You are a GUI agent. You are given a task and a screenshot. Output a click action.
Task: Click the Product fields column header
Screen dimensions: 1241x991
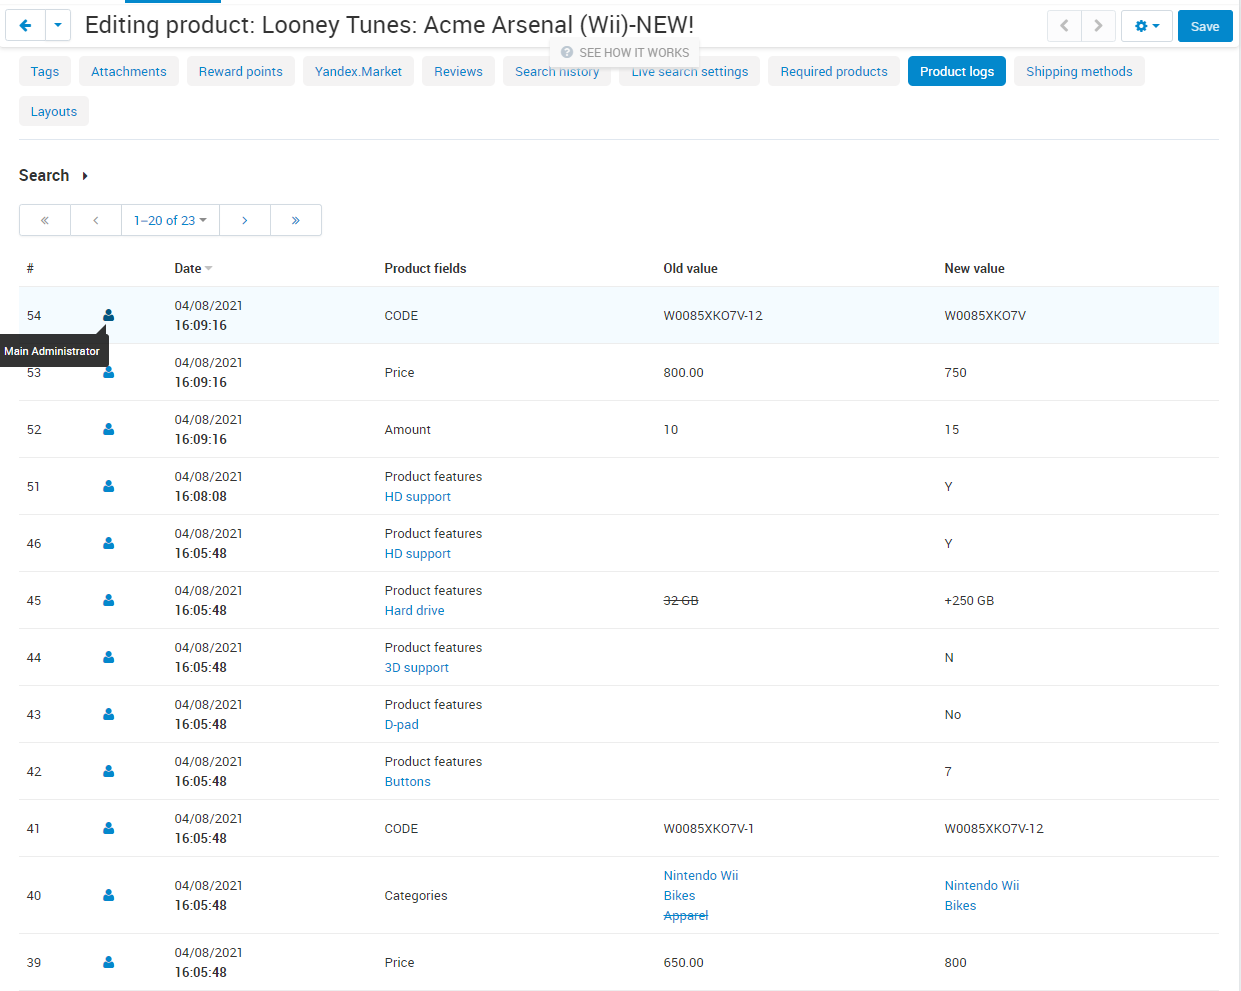[425, 268]
